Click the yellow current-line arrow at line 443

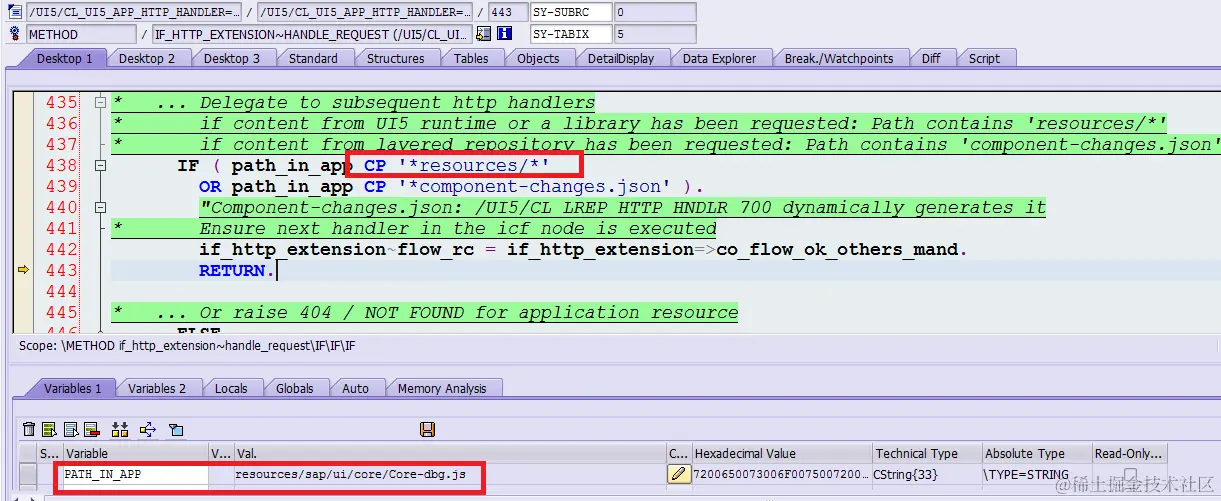click(23, 270)
